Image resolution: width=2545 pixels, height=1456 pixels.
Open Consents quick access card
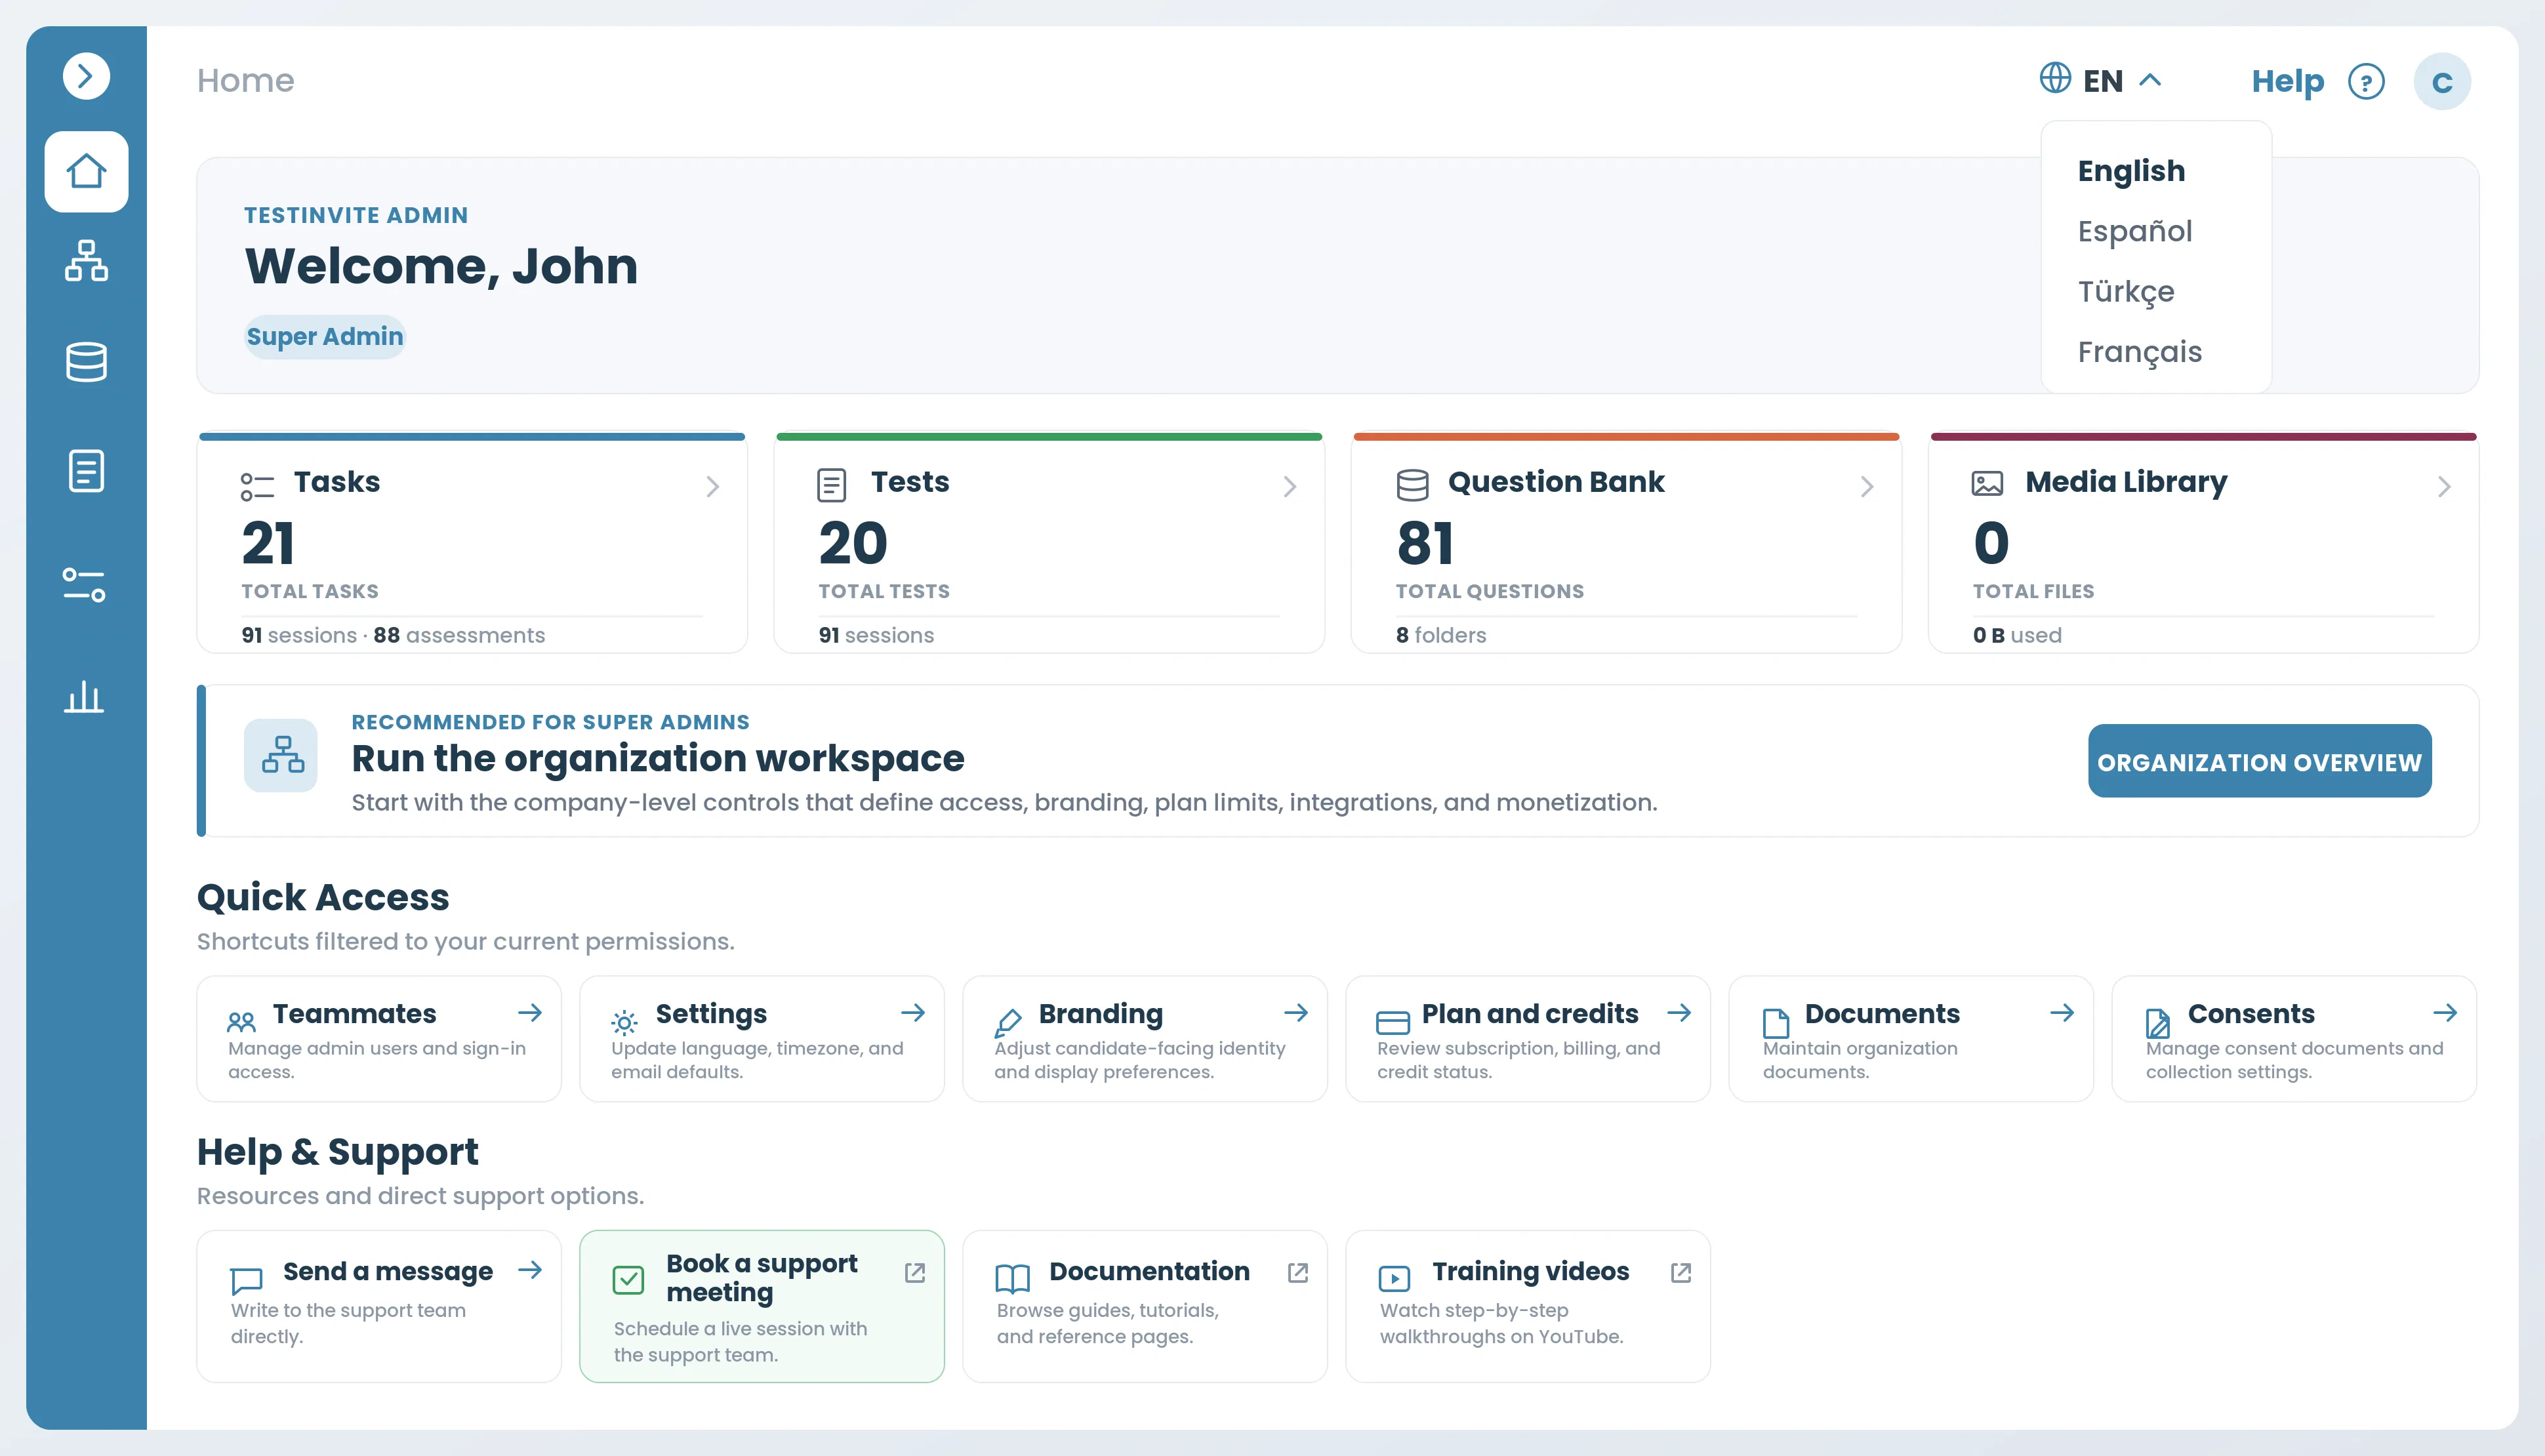click(x=2294, y=1039)
